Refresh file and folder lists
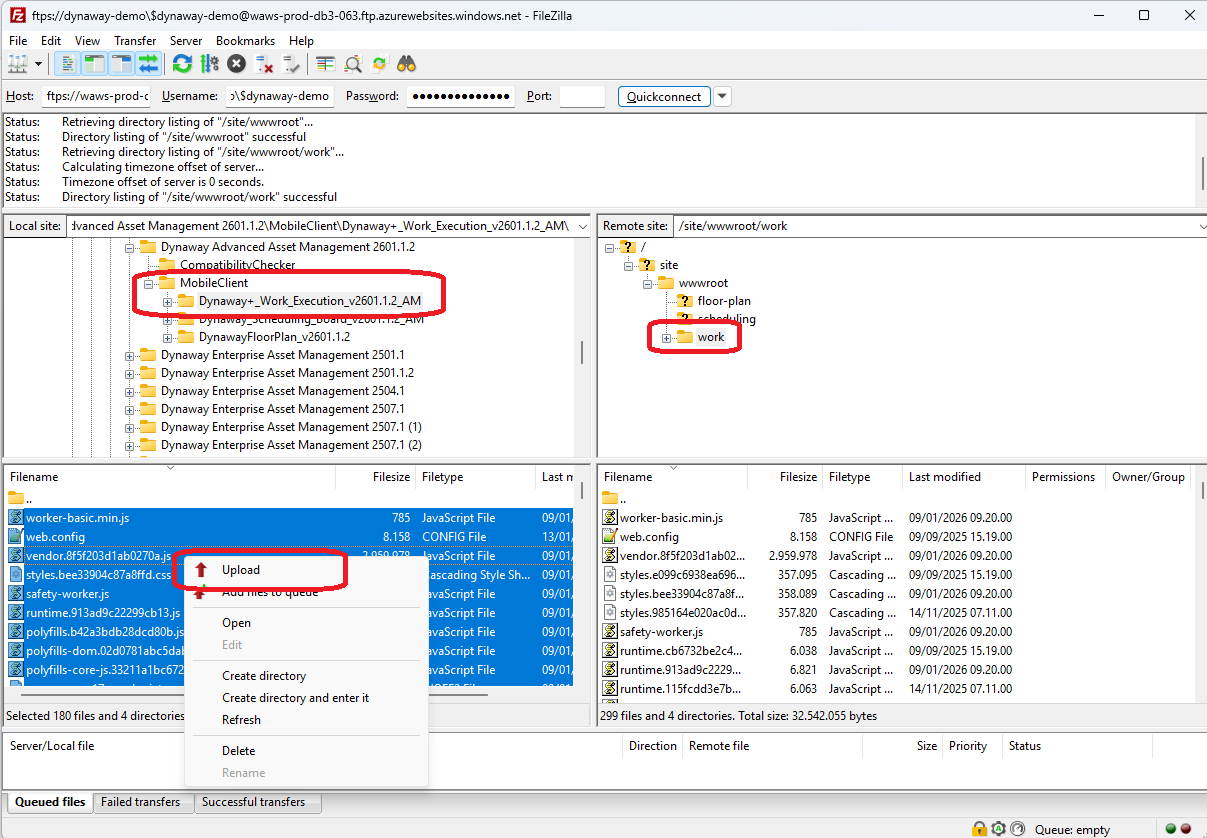The height and width of the screenshot is (838, 1207). point(182,64)
